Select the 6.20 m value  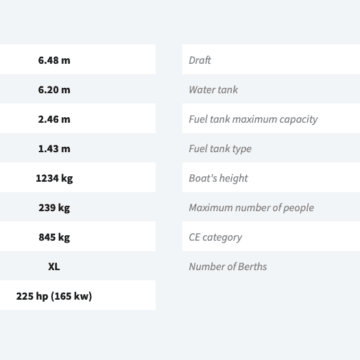pos(54,90)
